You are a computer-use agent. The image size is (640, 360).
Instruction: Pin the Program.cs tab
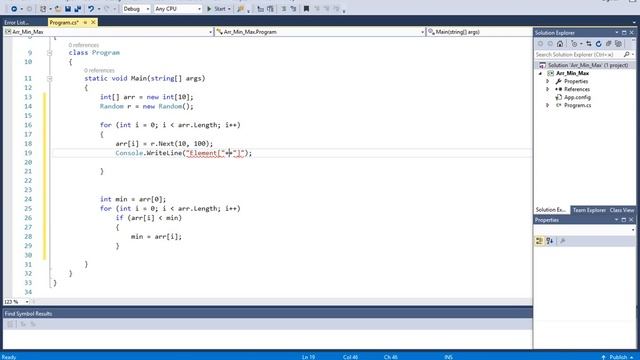85,22
